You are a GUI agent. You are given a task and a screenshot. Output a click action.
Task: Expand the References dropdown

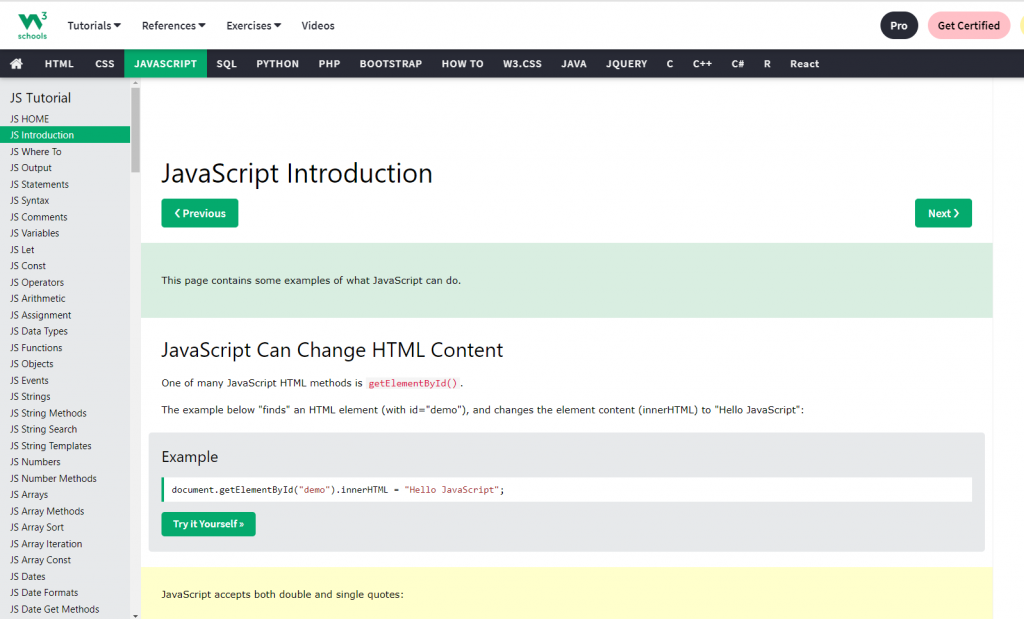173,26
